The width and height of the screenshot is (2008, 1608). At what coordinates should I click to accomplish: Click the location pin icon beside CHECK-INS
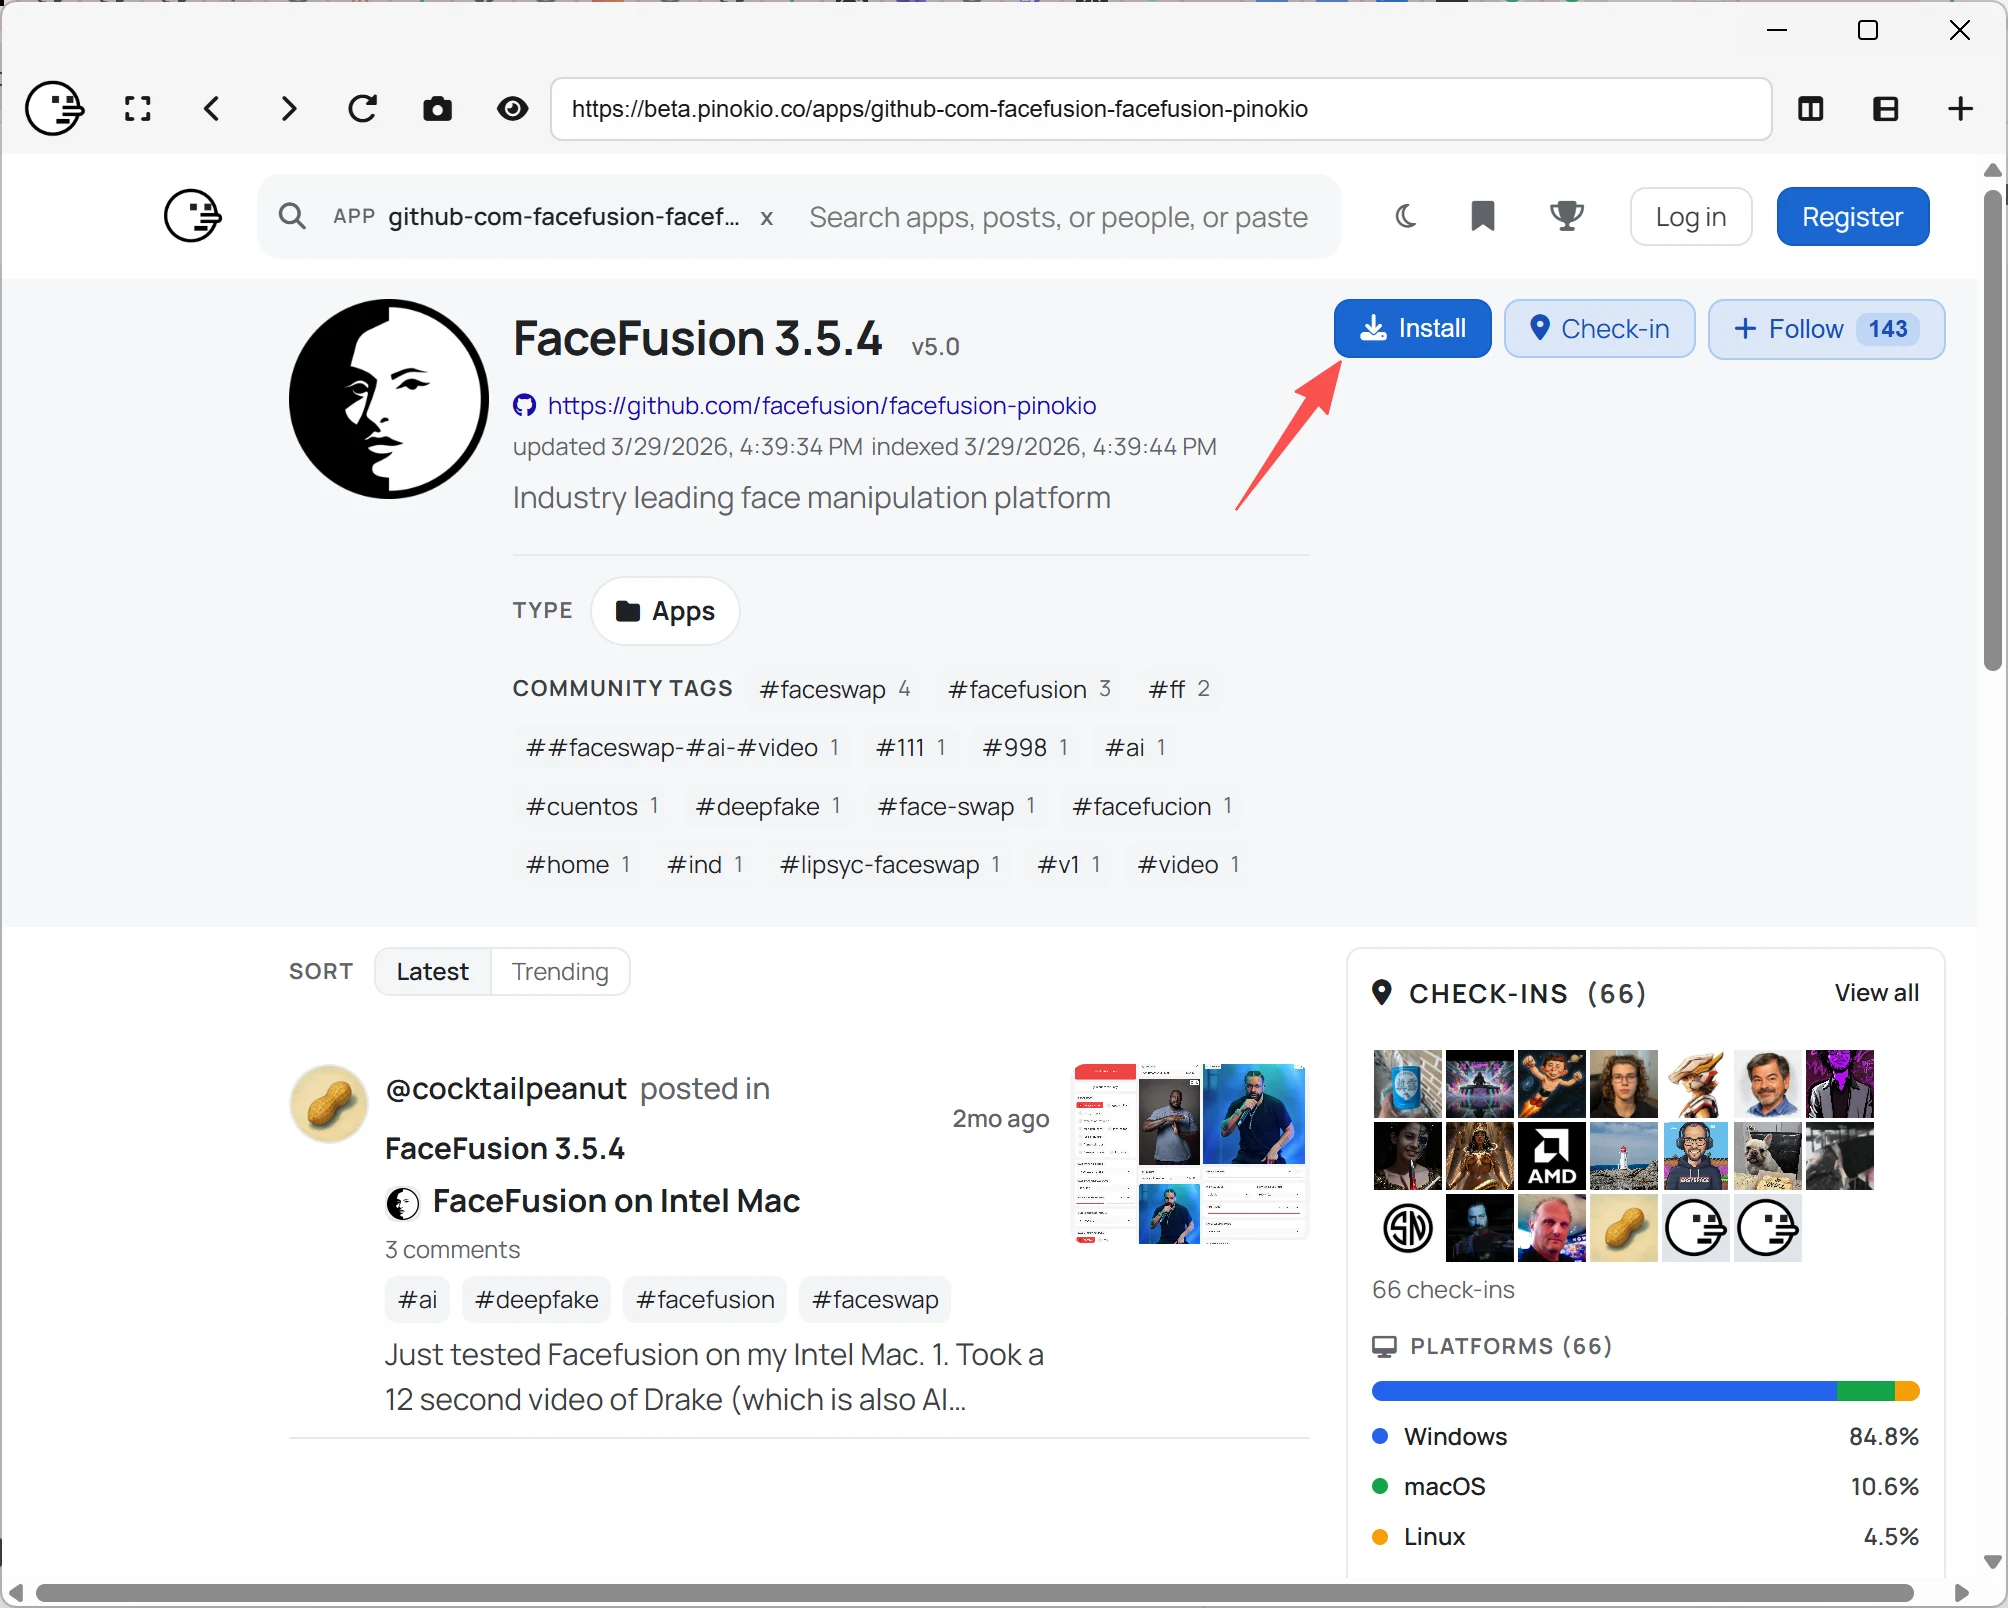click(1382, 992)
